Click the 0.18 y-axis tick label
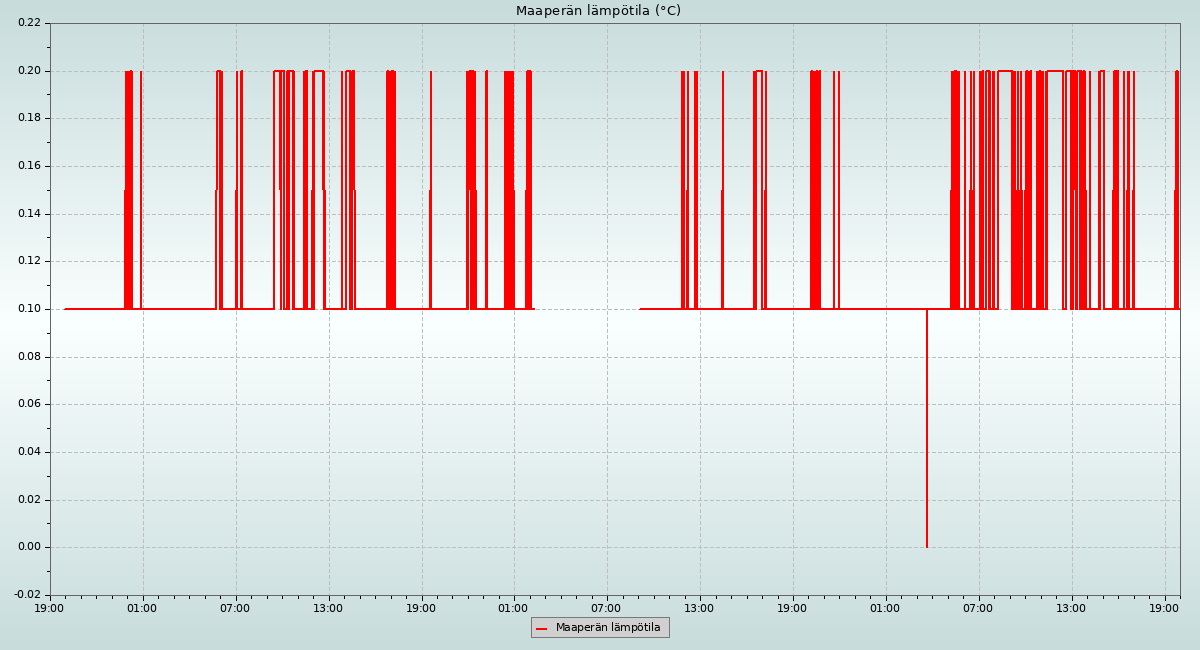Screen dimensions: 1200x650 29,118
